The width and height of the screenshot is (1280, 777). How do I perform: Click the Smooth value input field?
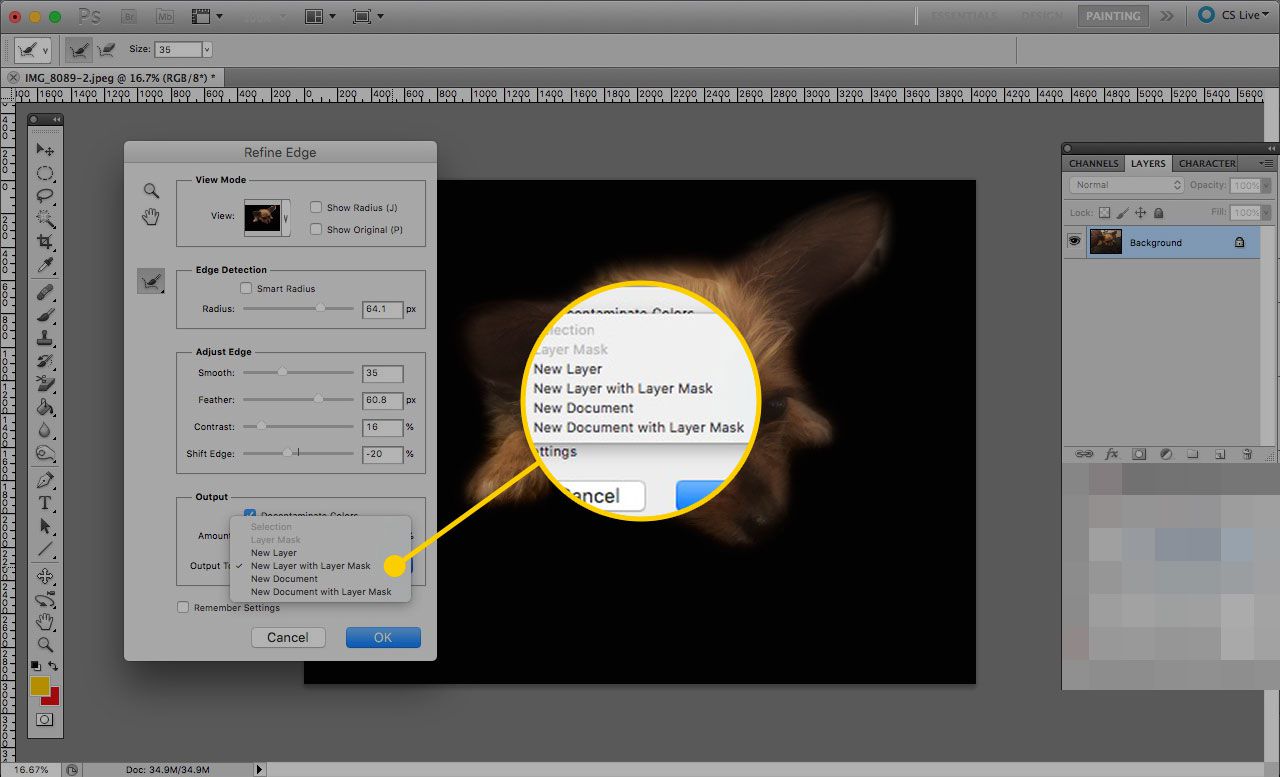[x=383, y=373]
